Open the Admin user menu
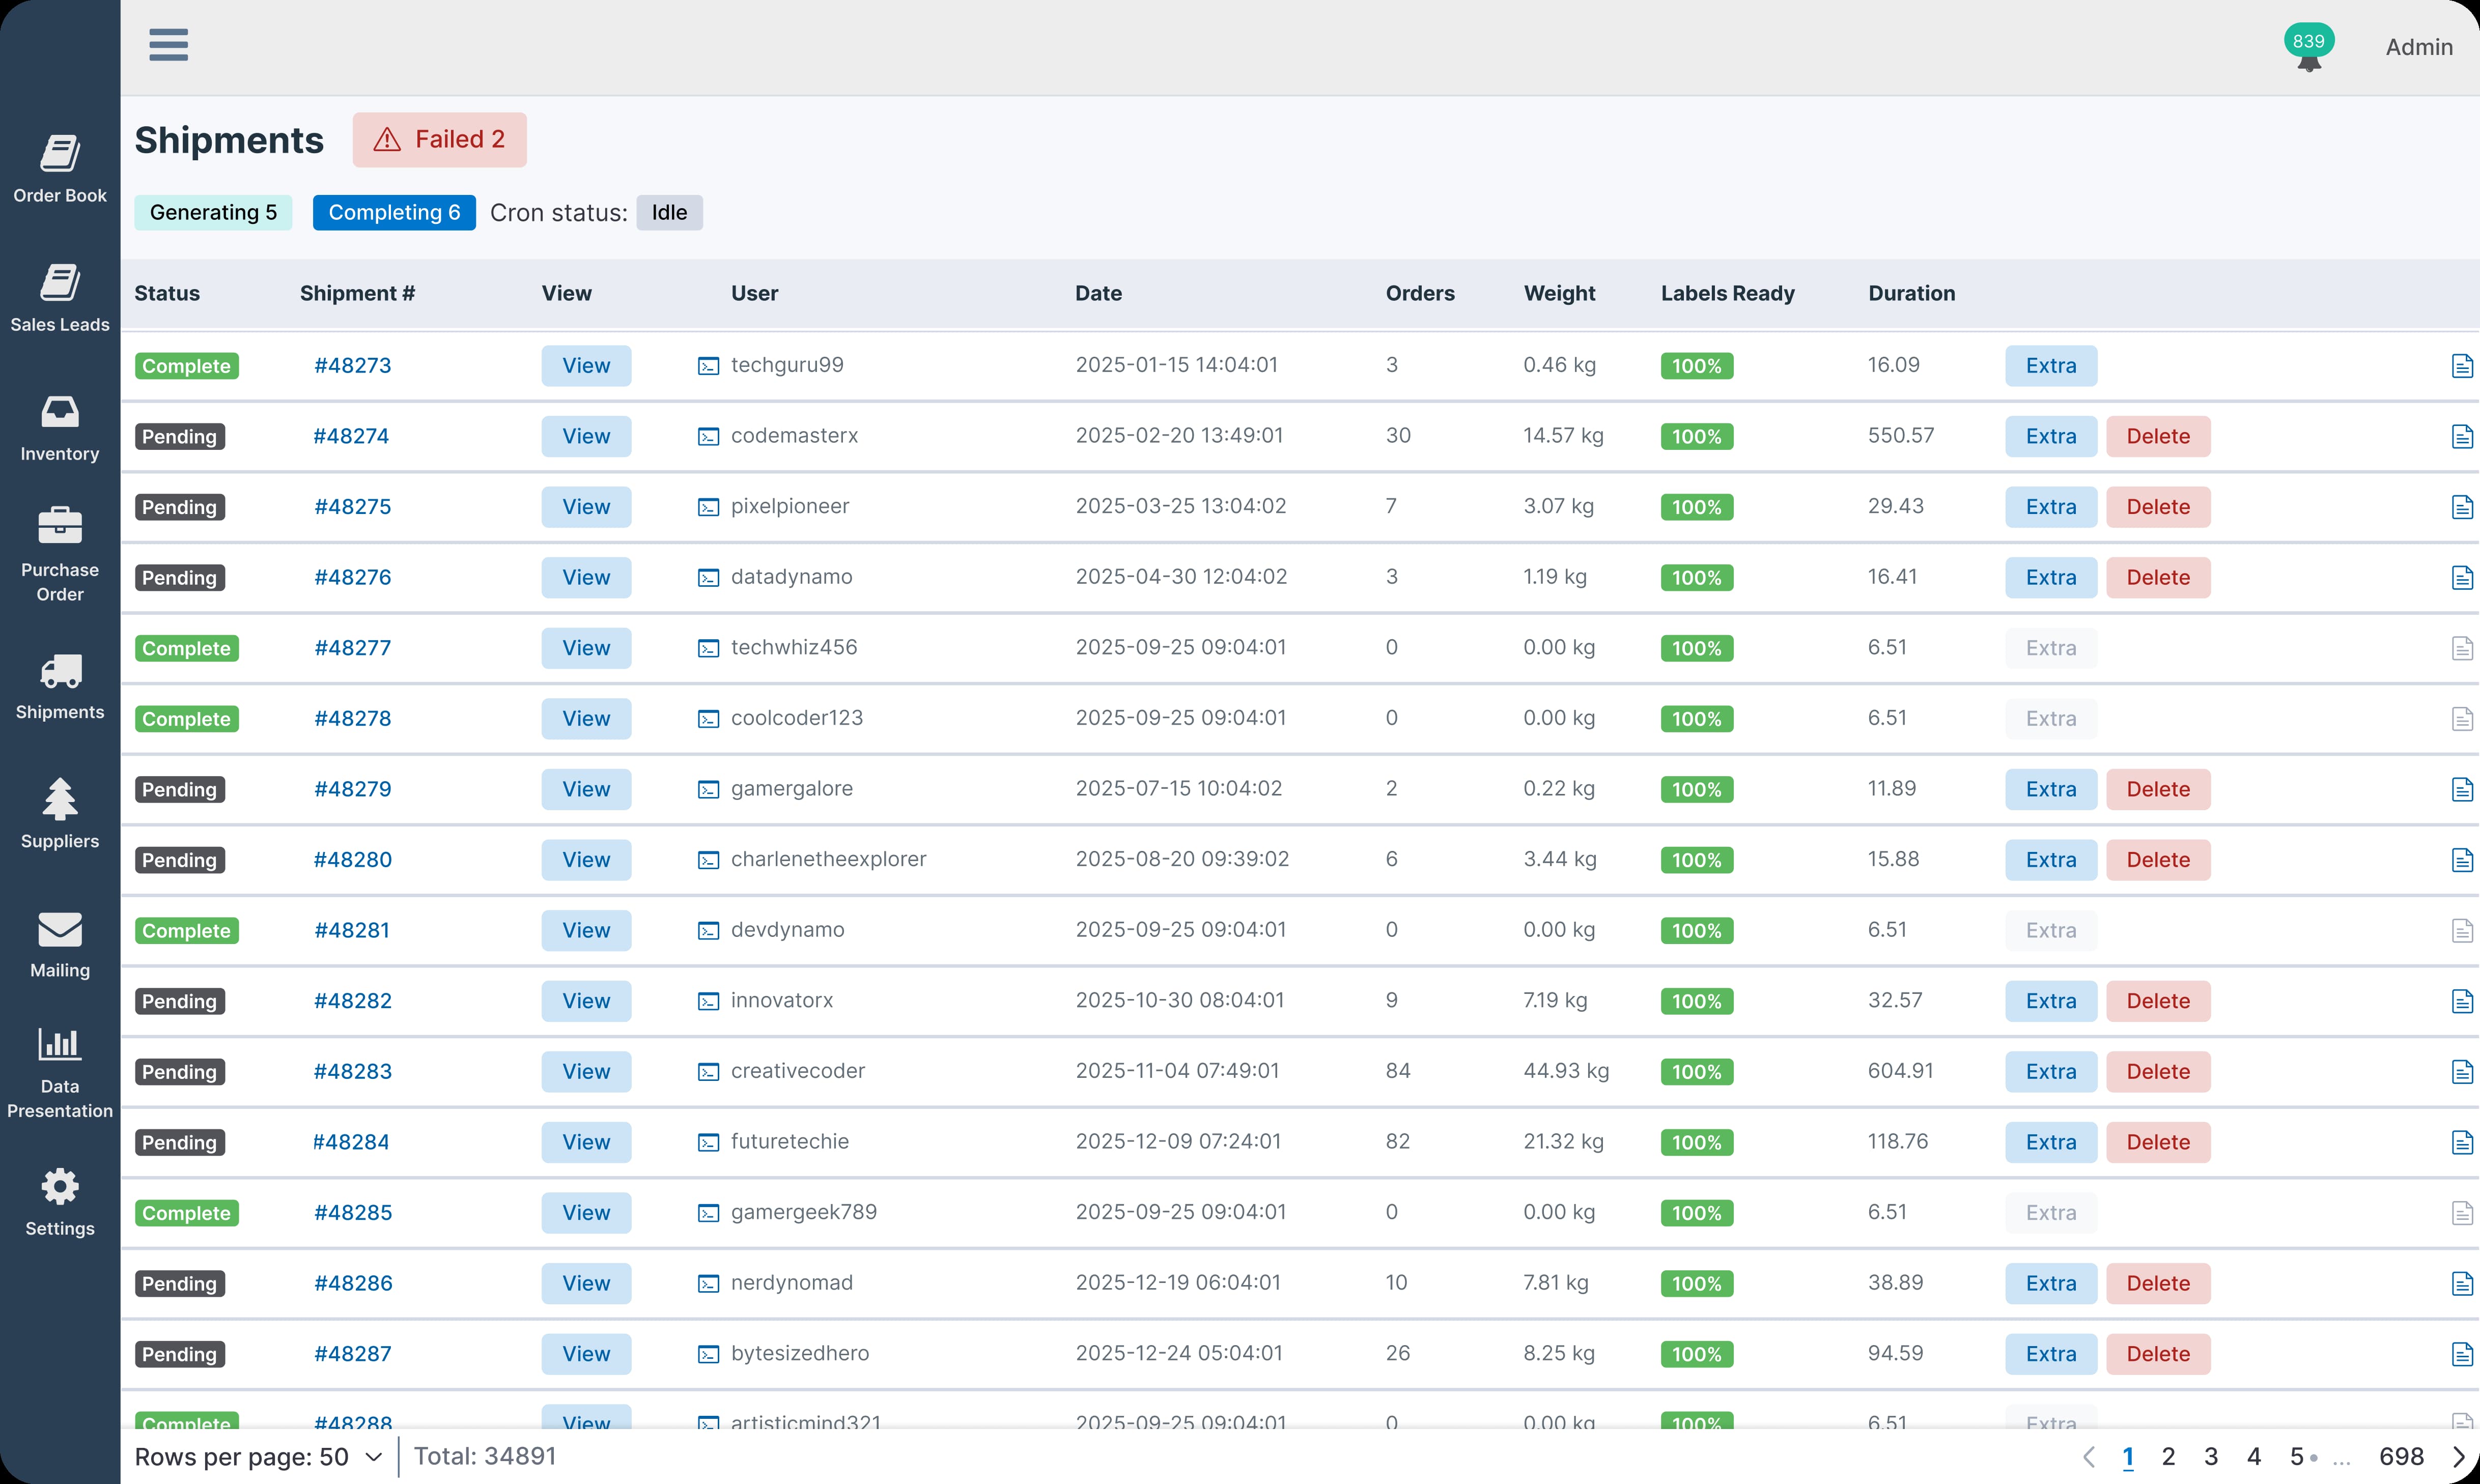Screen dimensions: 2480x1484 [x=2418, y=47]
